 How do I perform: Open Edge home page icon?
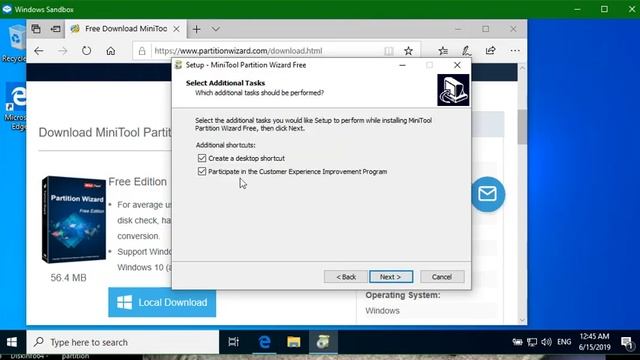pyautogui.click(x=111, y=51)
